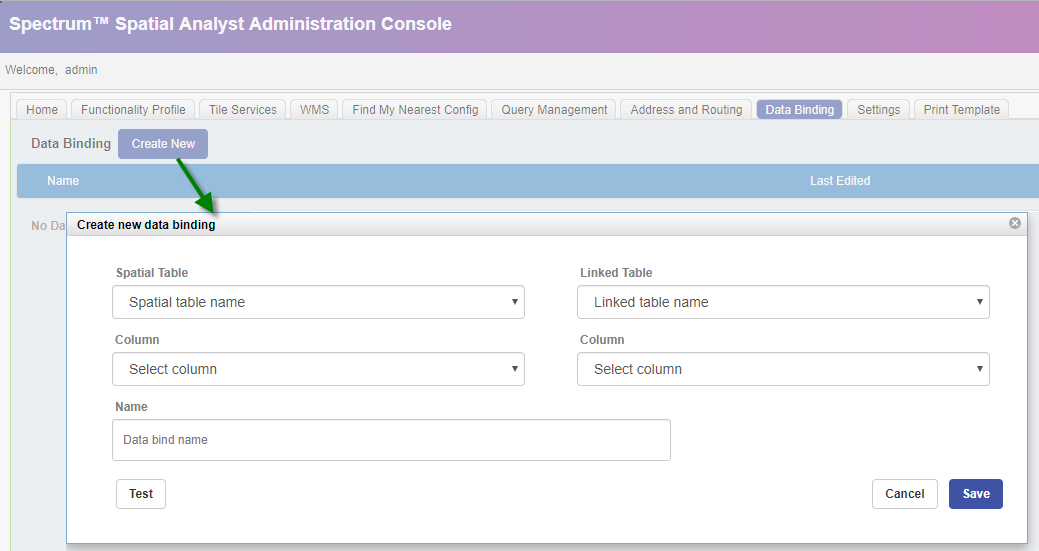Viewport: 1039px width, 551px height.
Task: Select the WMS tab
Action: pos(315,110)
